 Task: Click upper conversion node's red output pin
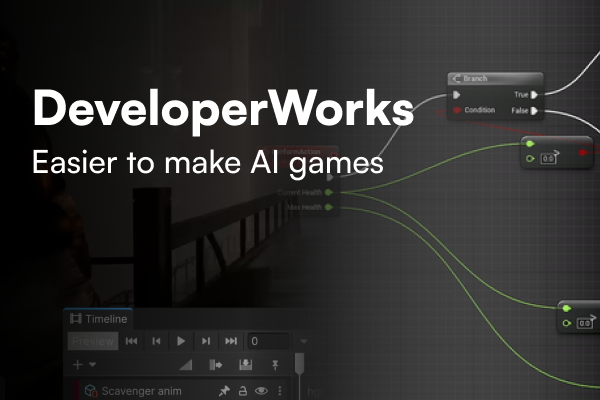(582, 152)
